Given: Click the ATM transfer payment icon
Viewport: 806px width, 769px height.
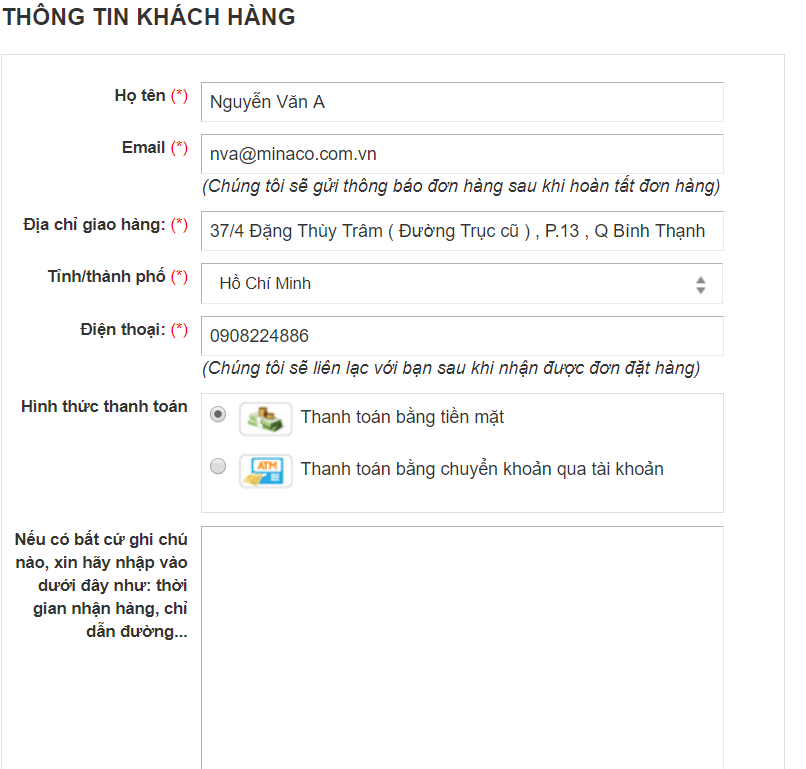Looking at the screenshot, I should coord(266,471).
